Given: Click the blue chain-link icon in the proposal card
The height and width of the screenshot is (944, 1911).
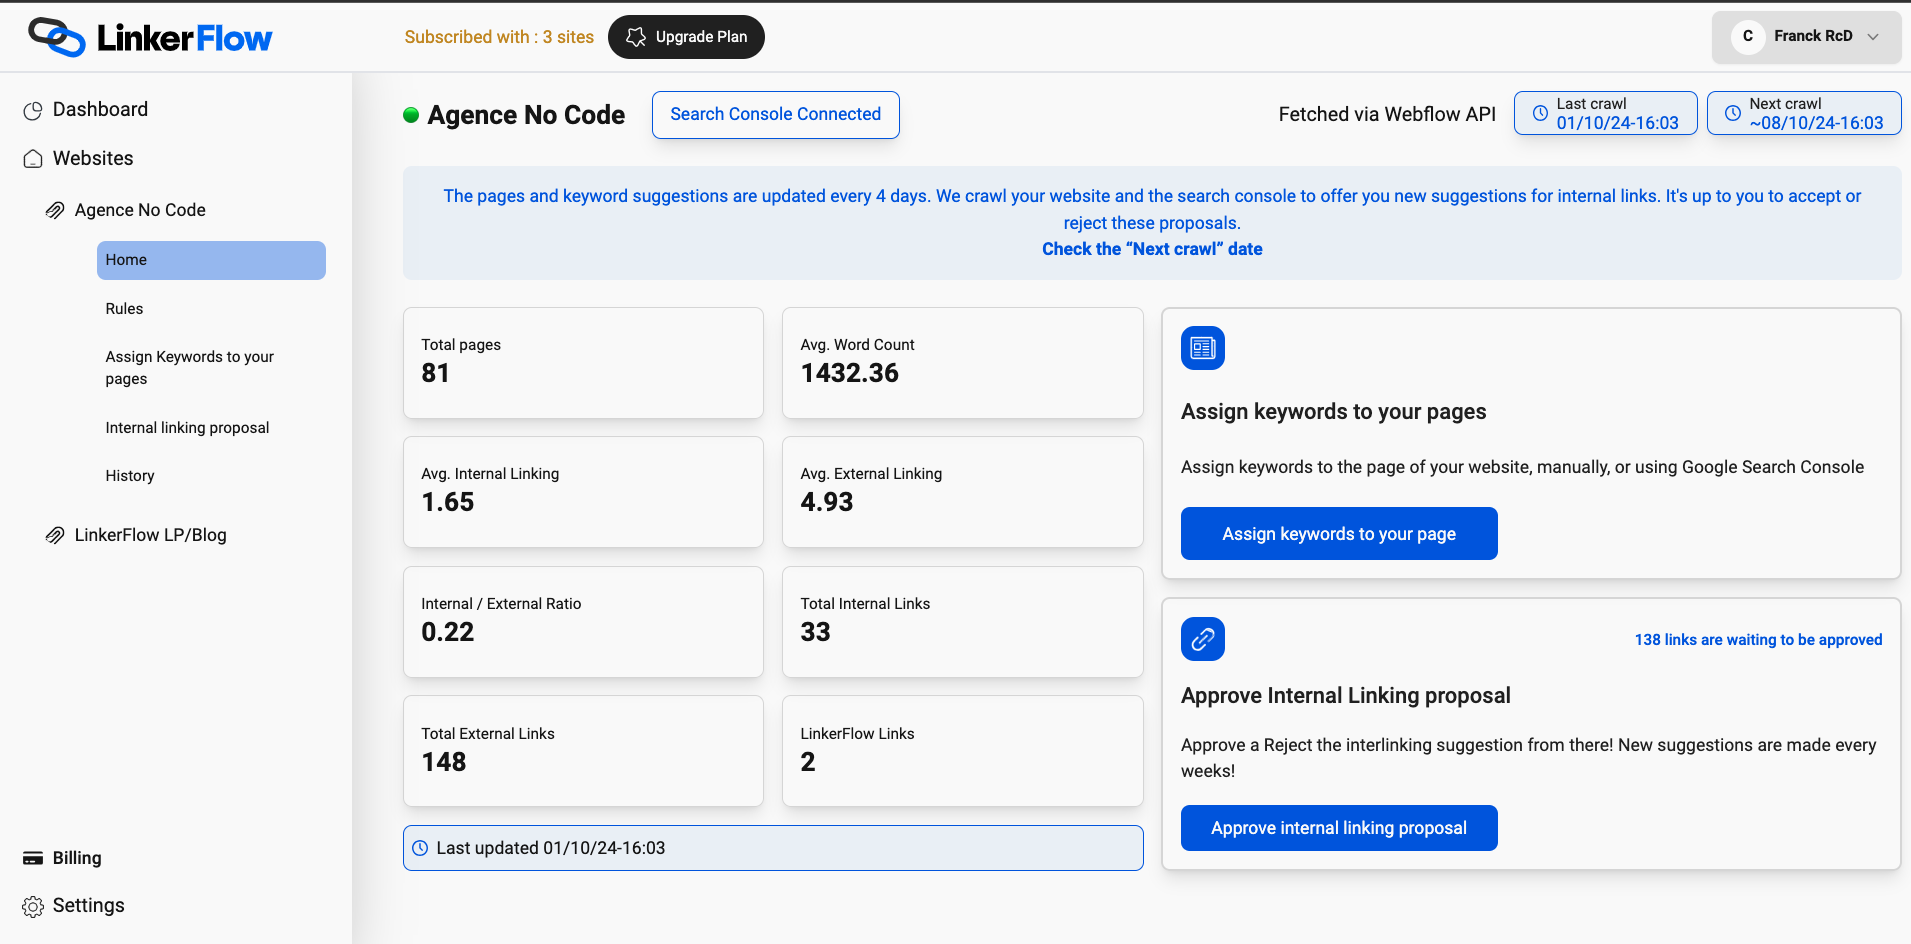Looking at the screenshot, I should (1203, 639).
